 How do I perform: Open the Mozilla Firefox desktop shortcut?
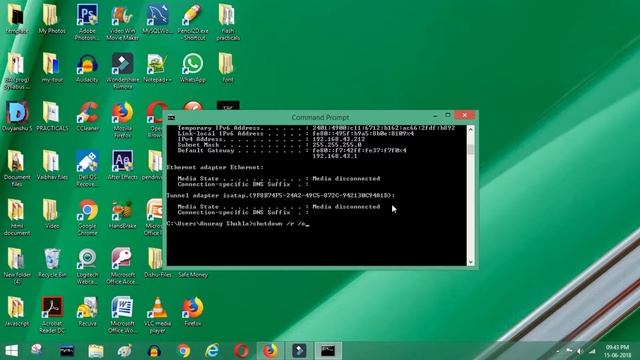click(122, 119)
